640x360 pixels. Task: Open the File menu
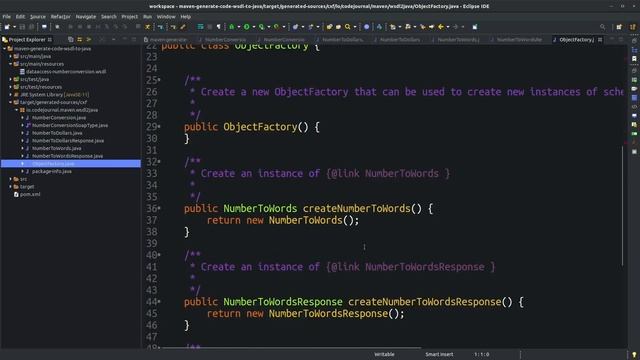(7, 17)
